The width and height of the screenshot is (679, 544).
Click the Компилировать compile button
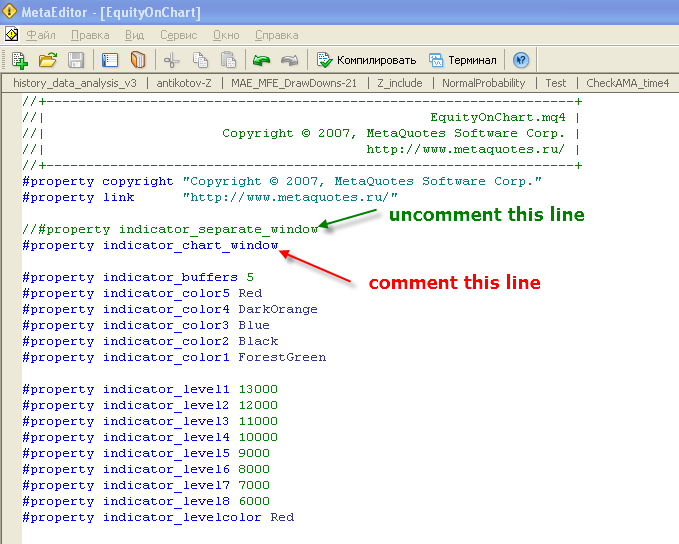click(366, 60)
